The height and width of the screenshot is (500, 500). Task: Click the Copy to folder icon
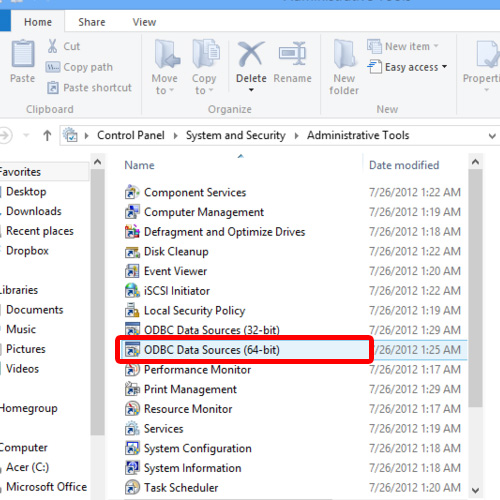tap(206, 54)
